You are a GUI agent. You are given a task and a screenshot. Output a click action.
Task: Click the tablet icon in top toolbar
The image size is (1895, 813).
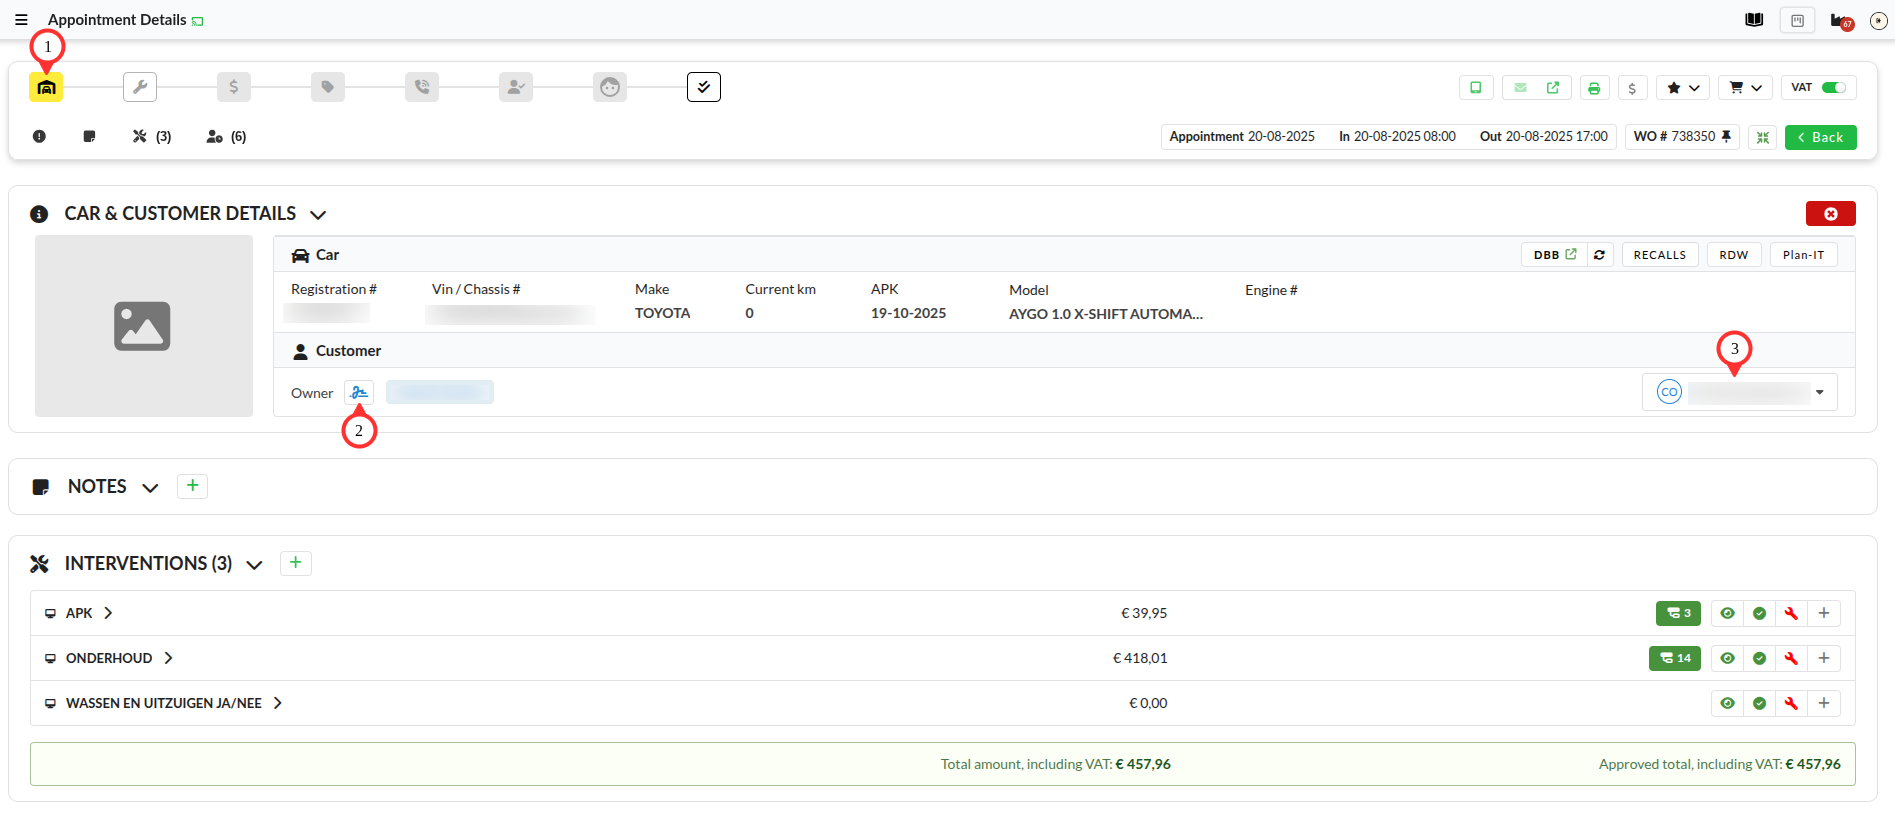1475,88
